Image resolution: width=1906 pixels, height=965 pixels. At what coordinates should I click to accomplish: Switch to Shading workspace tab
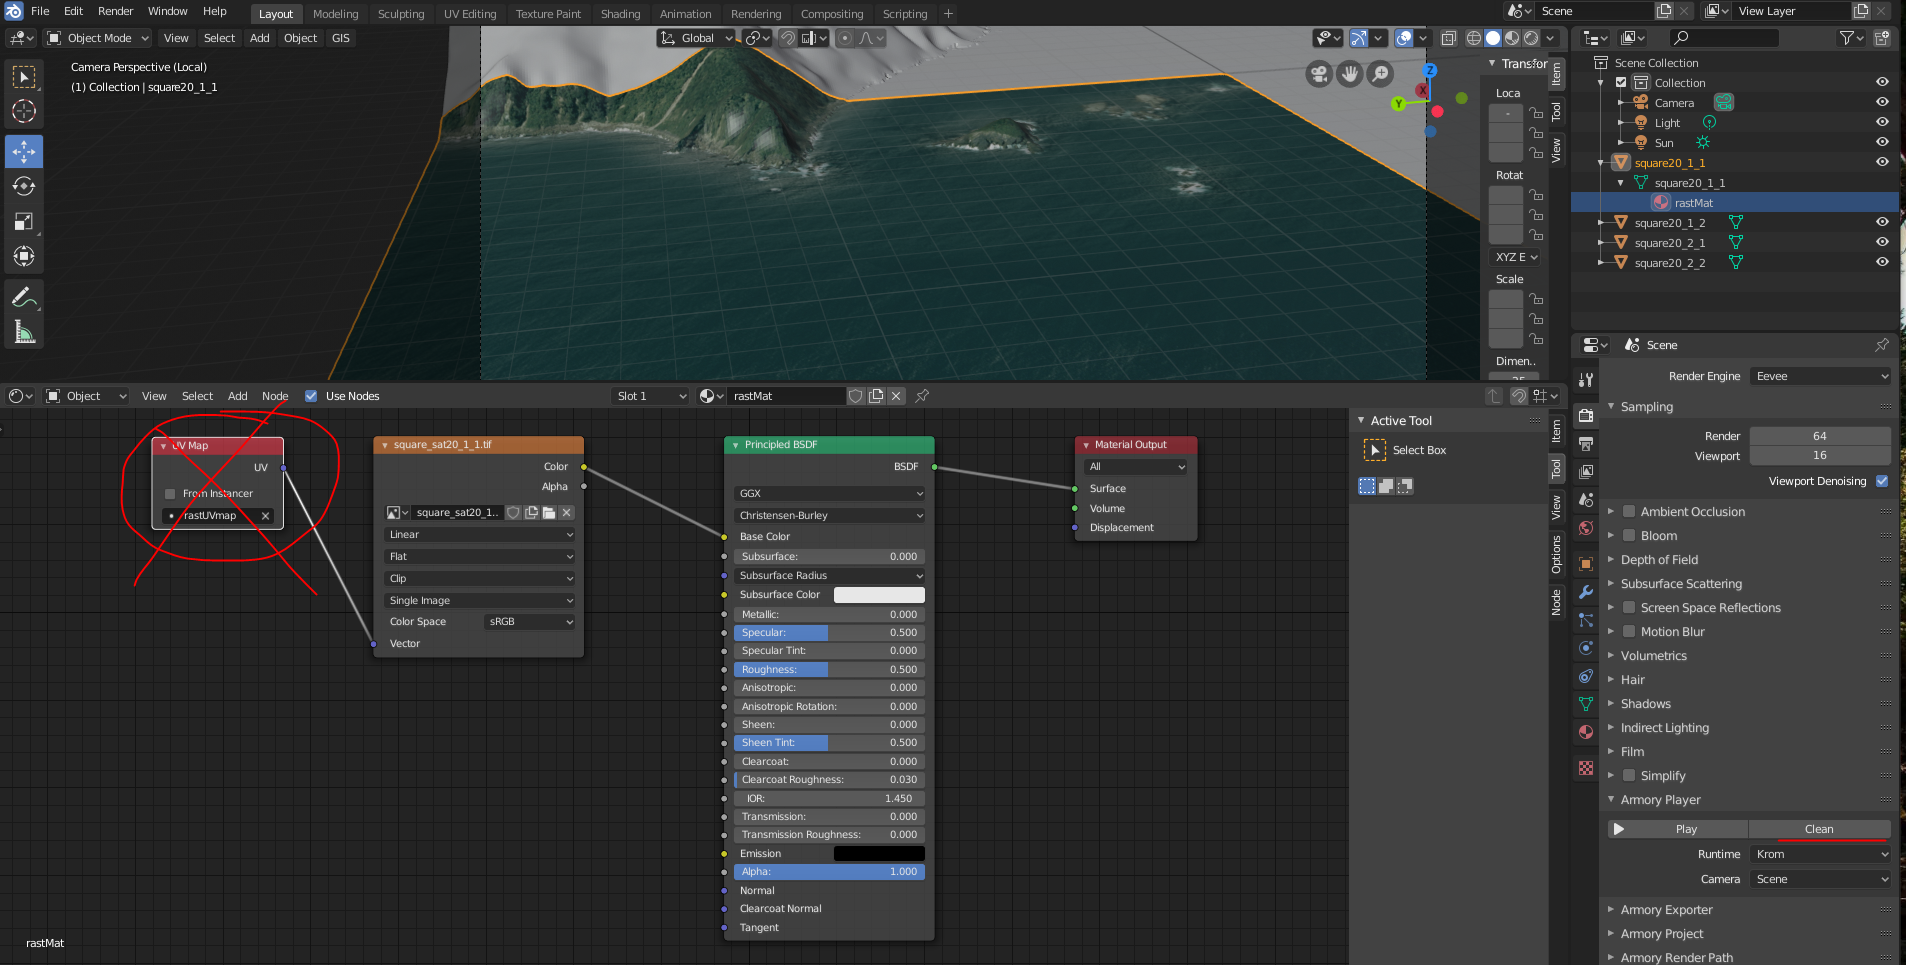620,14
